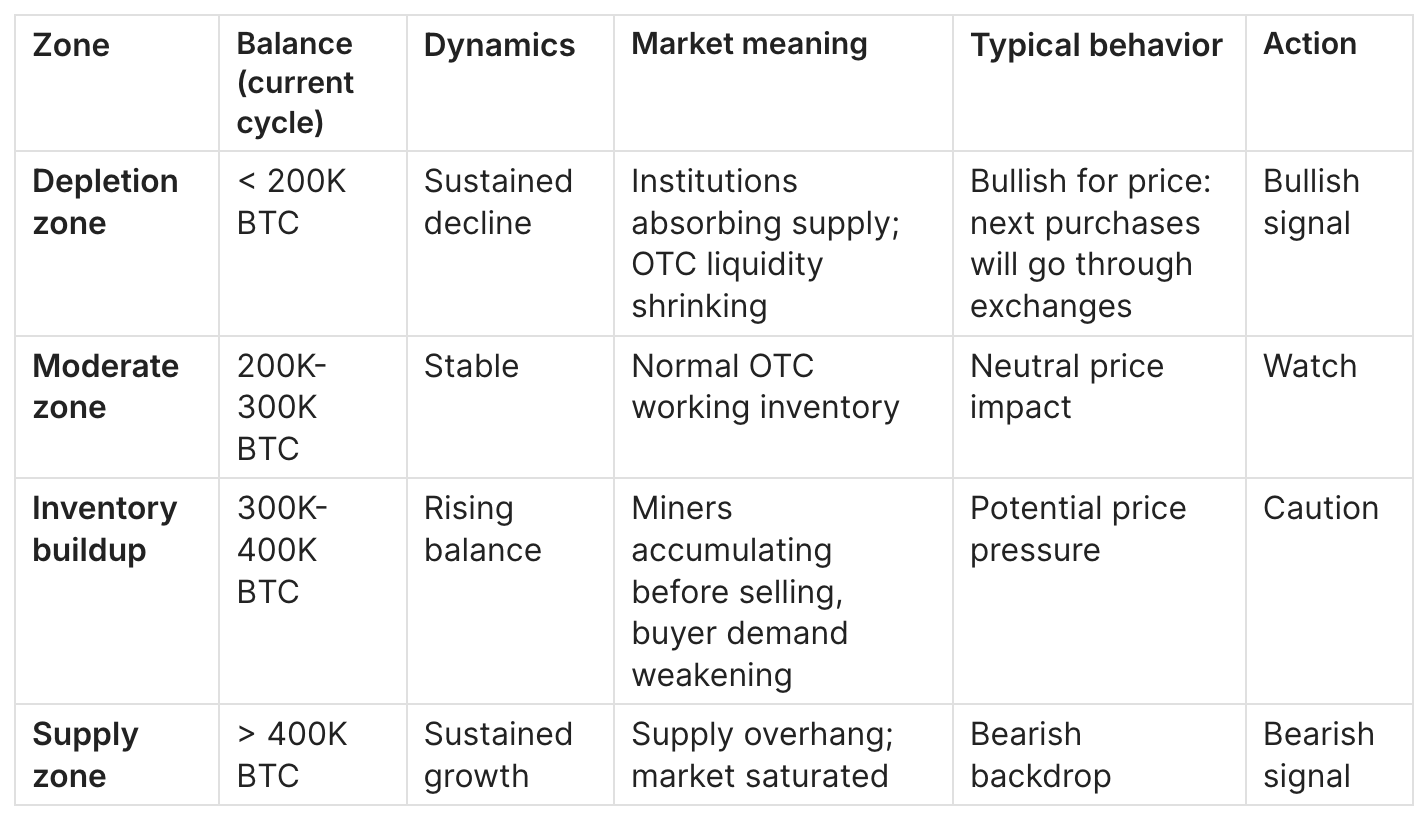Select the "Balance (current cycle)" header cell
Screen dimensions: 1424x814
[x=295, y=83]
